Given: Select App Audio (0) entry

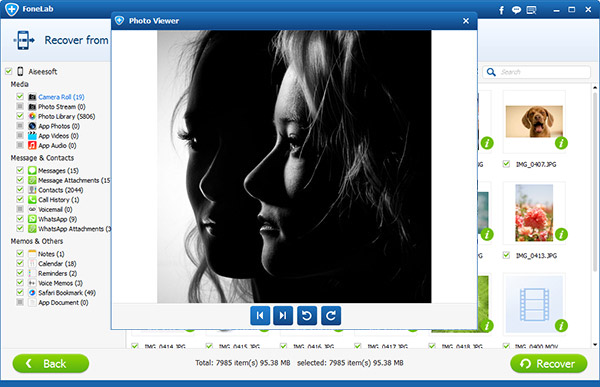Looking at the screenshot, I should tap(57, 145).
